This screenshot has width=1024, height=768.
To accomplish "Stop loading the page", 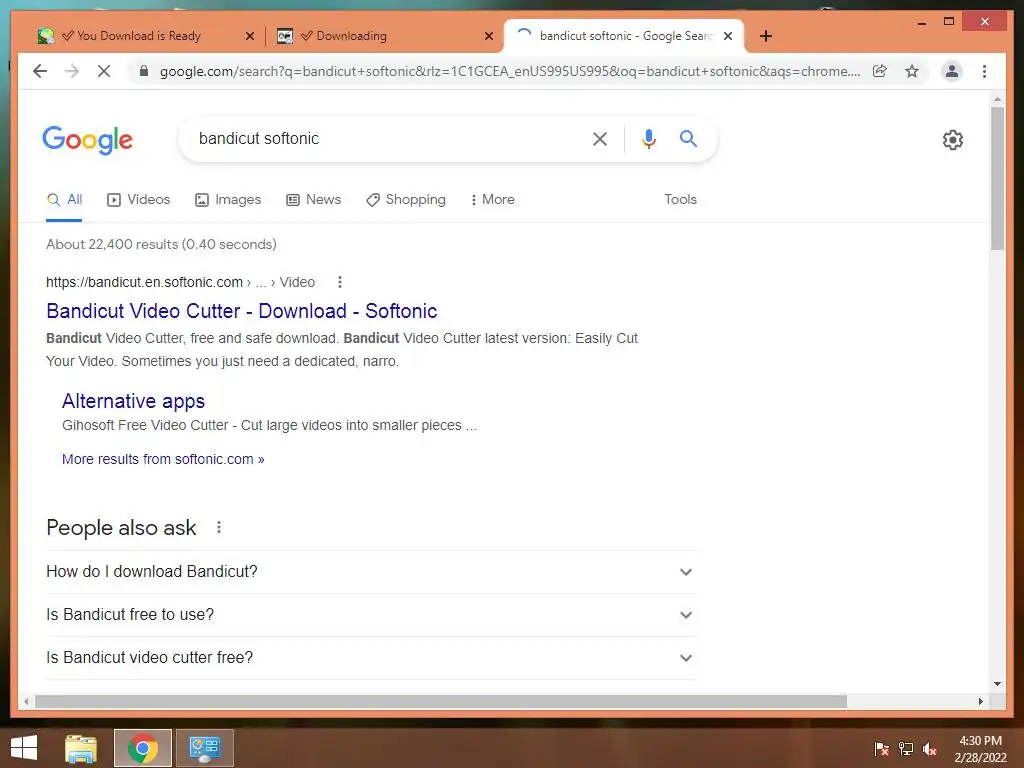I will 104,71.
